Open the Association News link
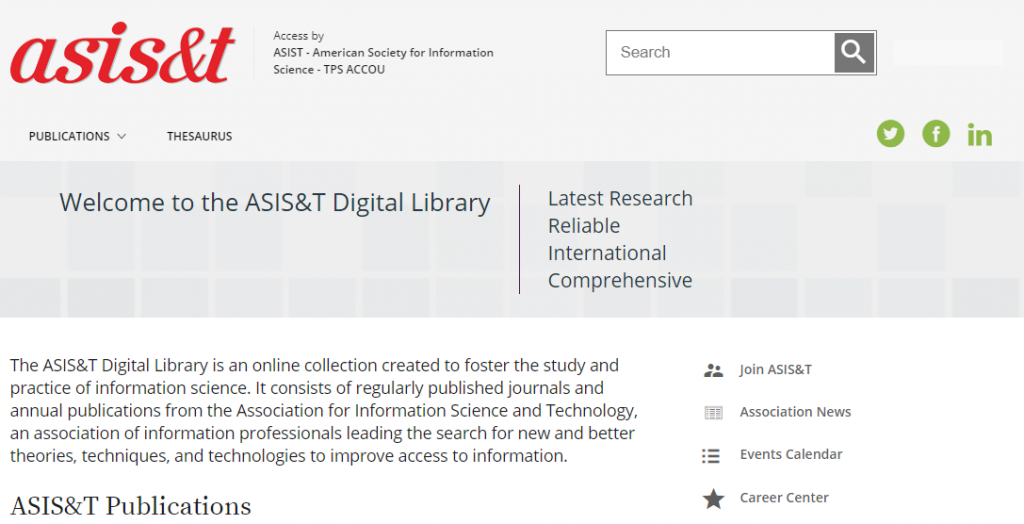The height and width of the screenshot is (524, 1024). click(795, 412)
